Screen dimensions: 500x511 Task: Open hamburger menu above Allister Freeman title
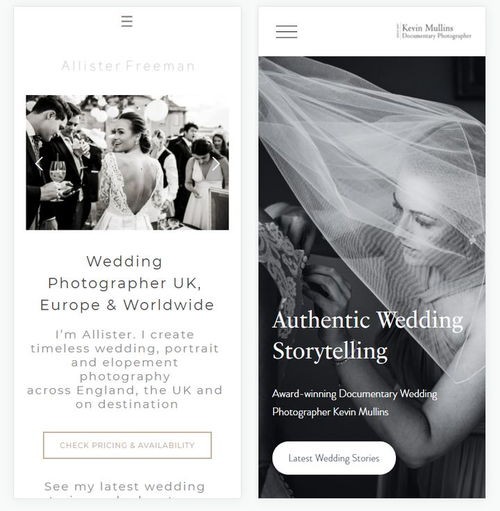click(x=127, y=21)
